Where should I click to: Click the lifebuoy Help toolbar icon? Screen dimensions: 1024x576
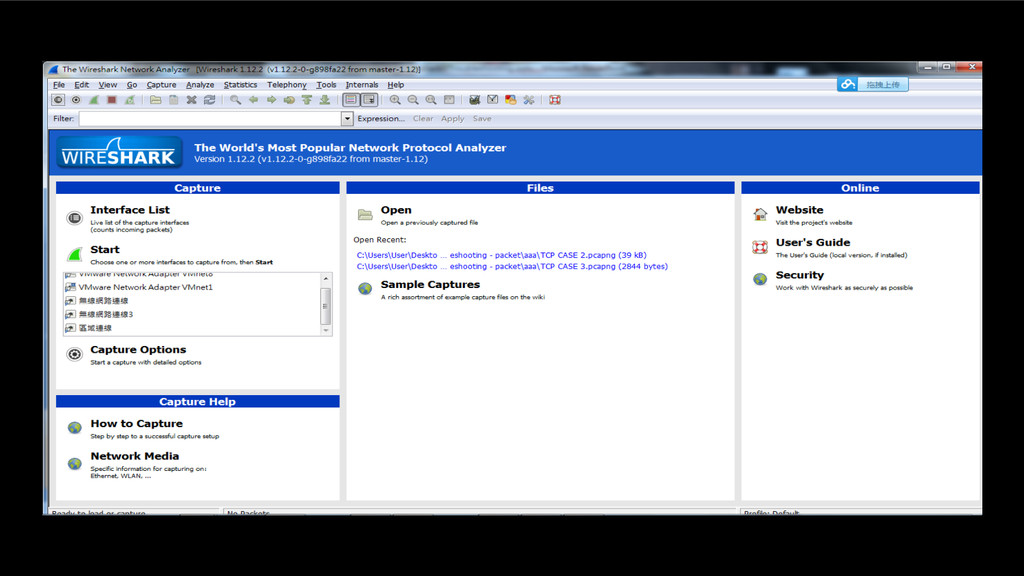coord(554,100)
